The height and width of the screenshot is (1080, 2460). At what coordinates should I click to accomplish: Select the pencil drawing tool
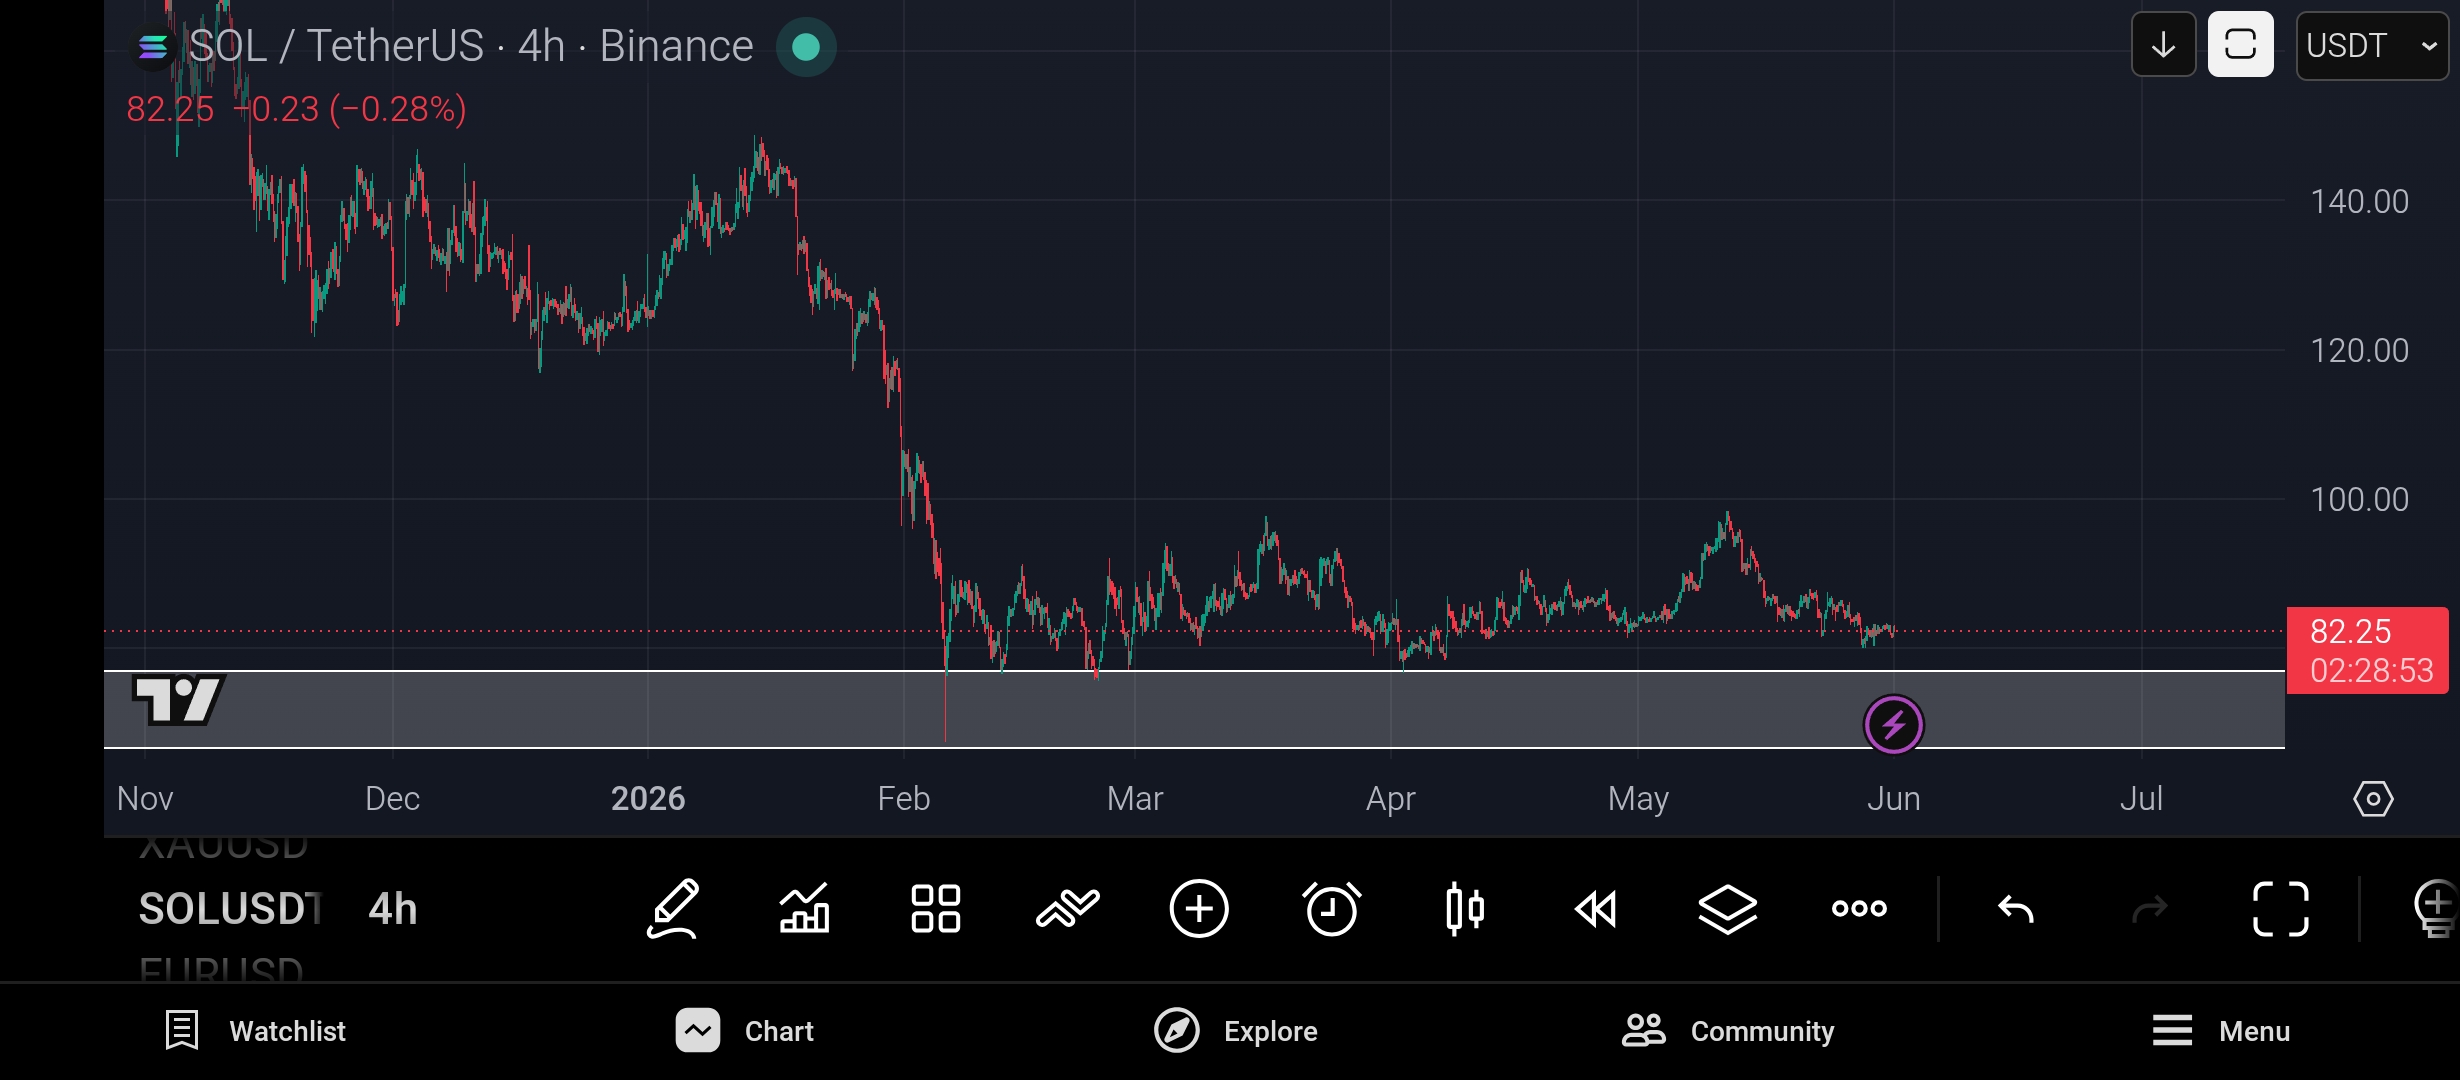[x=673, y=909]
